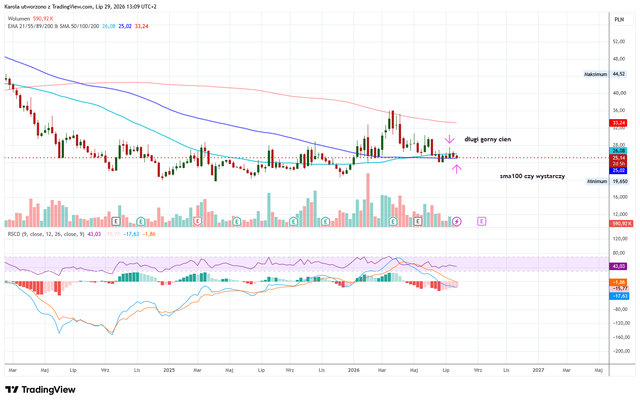Click the -200,00 oscillator scale label
Viewport: 640px width, 403px height.
pos(620,351)
